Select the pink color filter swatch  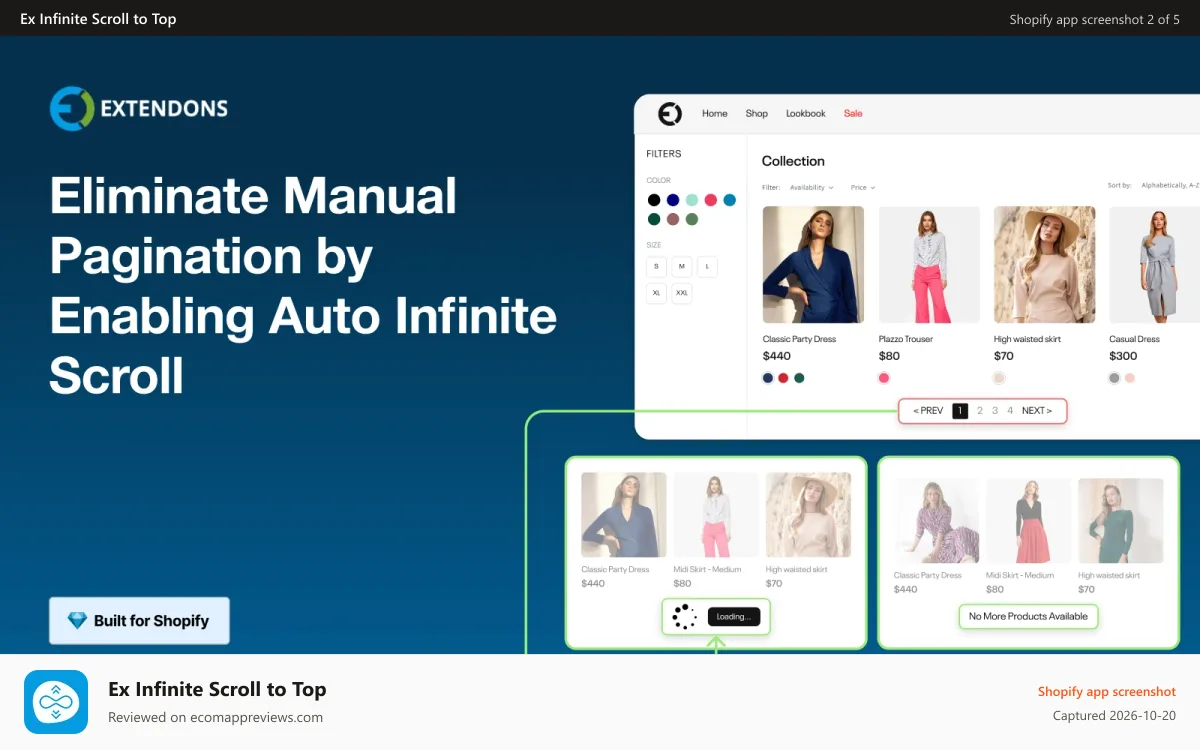pos(711,200)
